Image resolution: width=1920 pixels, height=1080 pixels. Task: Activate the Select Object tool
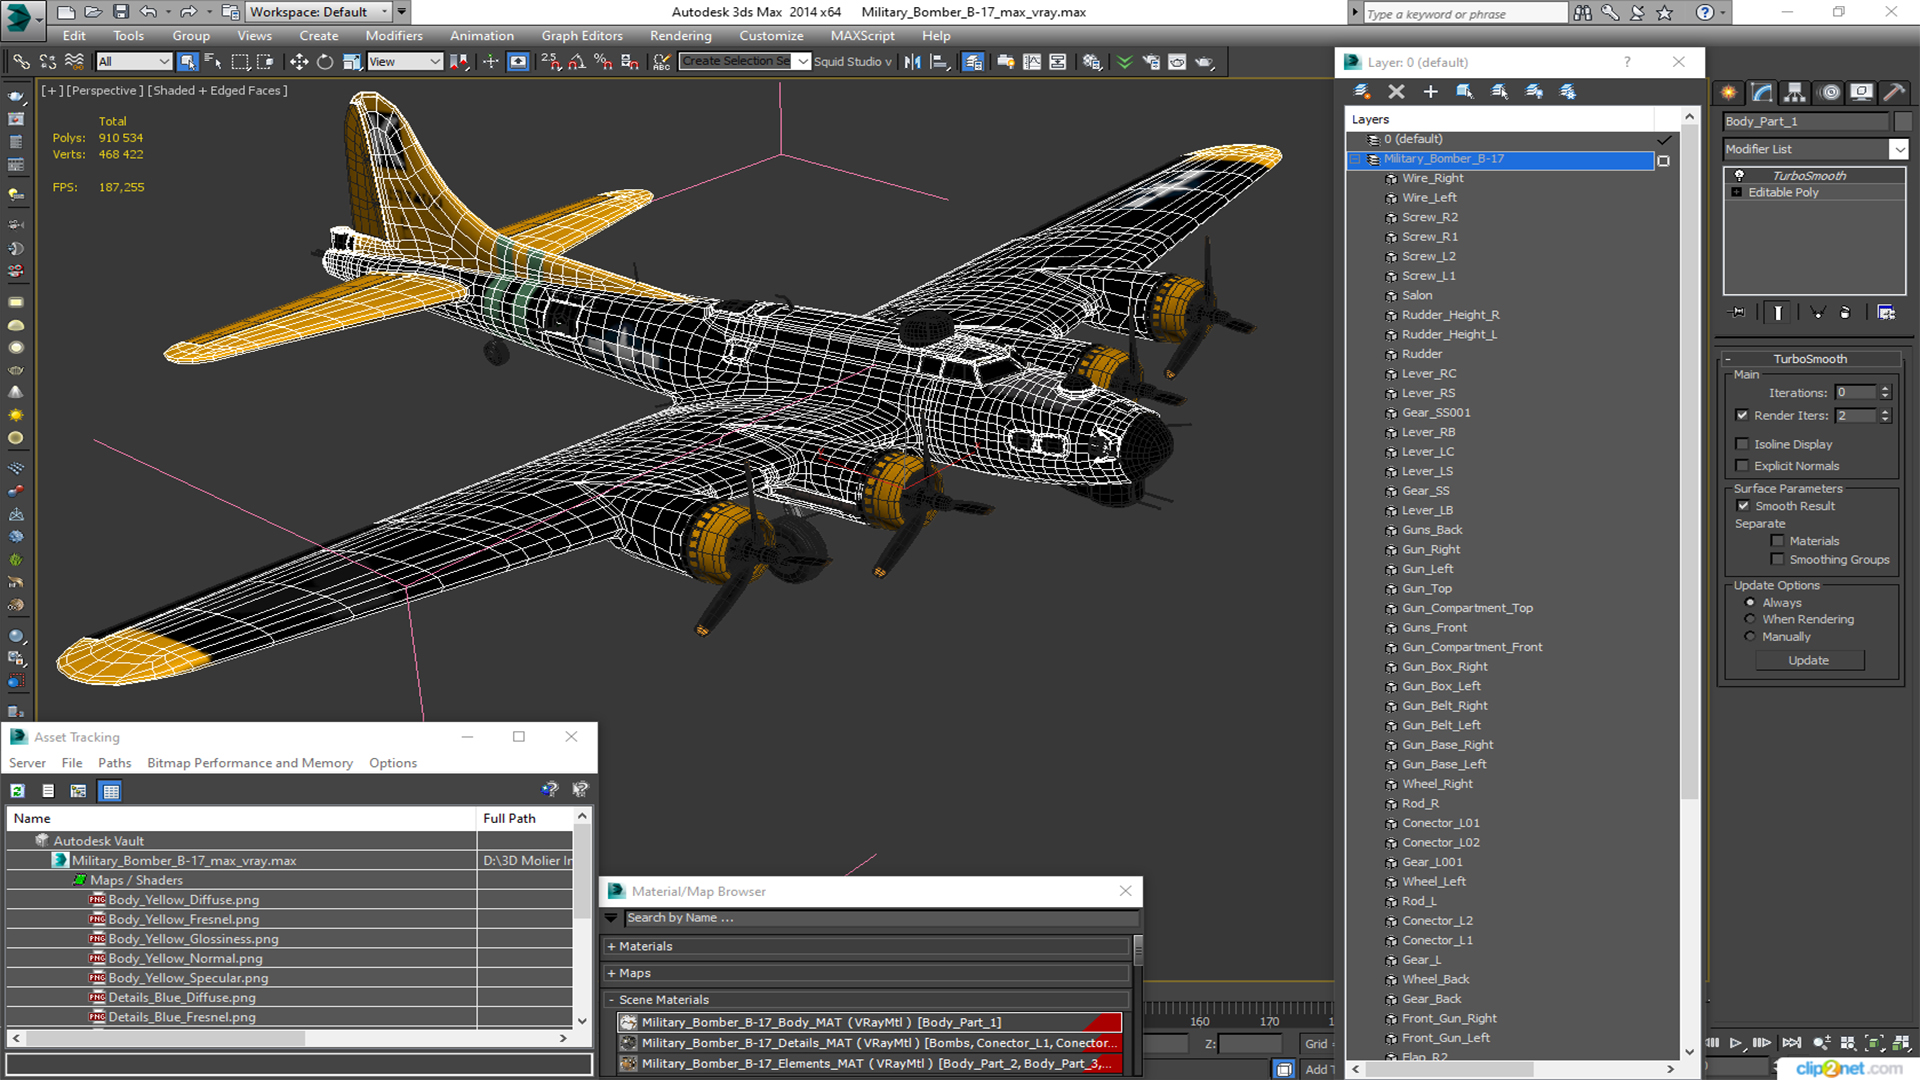pyautogui.click(x=187, y=62)
